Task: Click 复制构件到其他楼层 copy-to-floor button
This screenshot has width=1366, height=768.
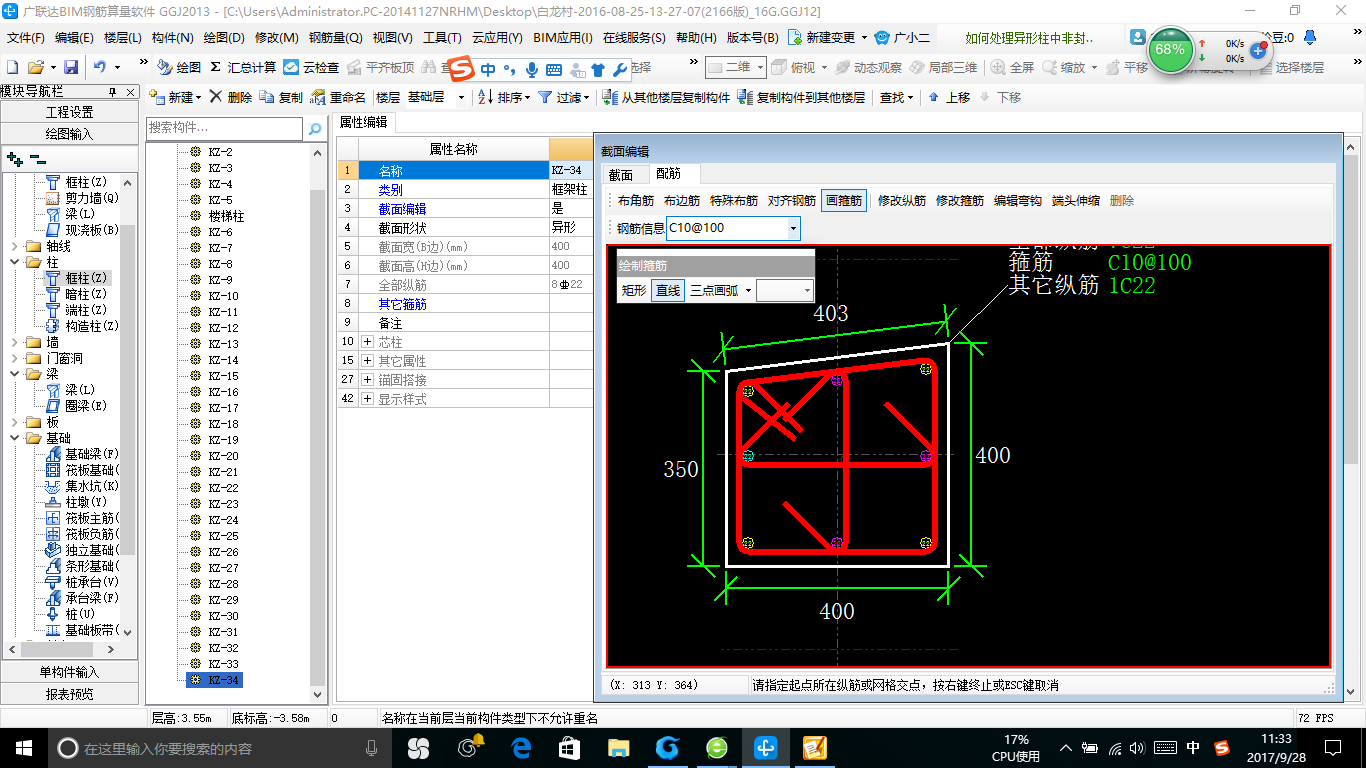Action: (801, 98)
